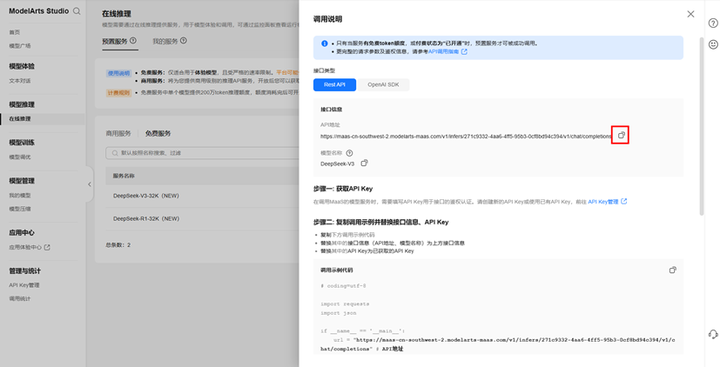
Task: Open 调用统计 in sidebar
Action: (20, 299)
